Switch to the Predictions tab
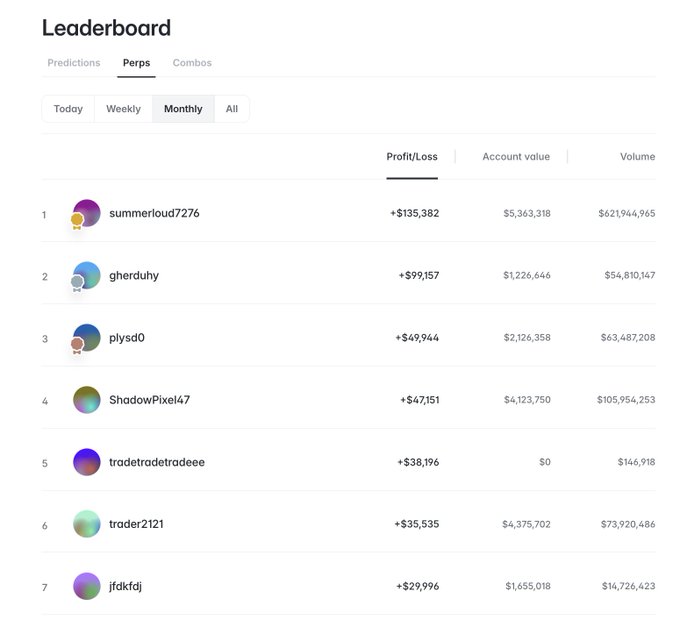680x634 pixels. (x=74, y=63)
